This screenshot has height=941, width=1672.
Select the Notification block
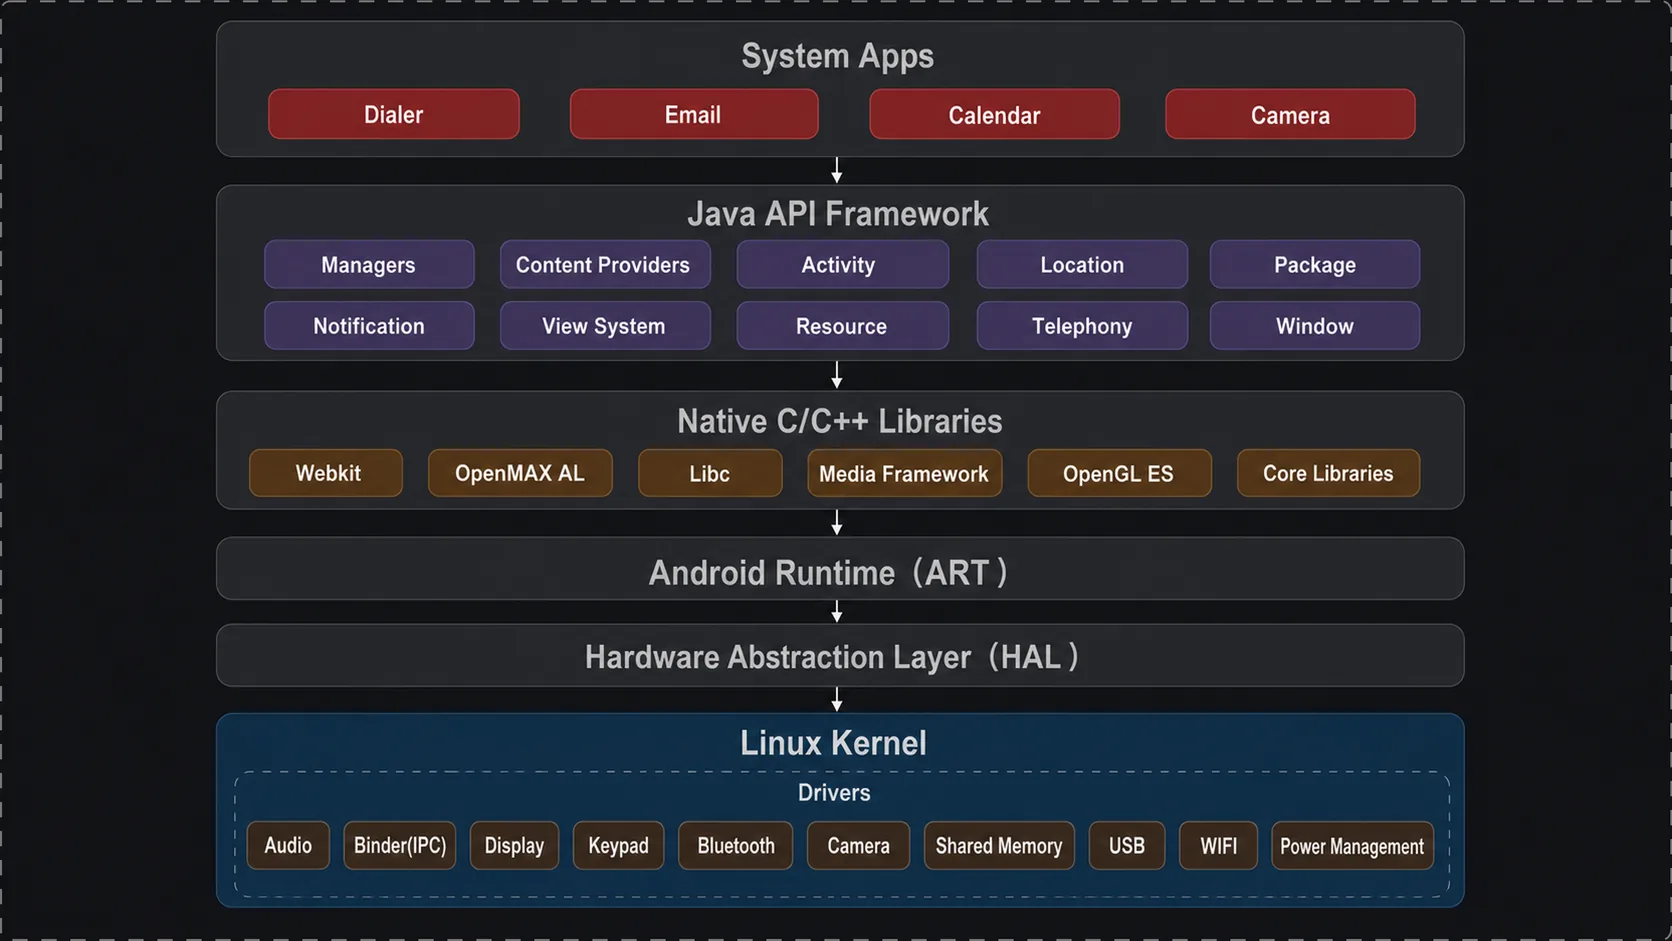(369, 325)
